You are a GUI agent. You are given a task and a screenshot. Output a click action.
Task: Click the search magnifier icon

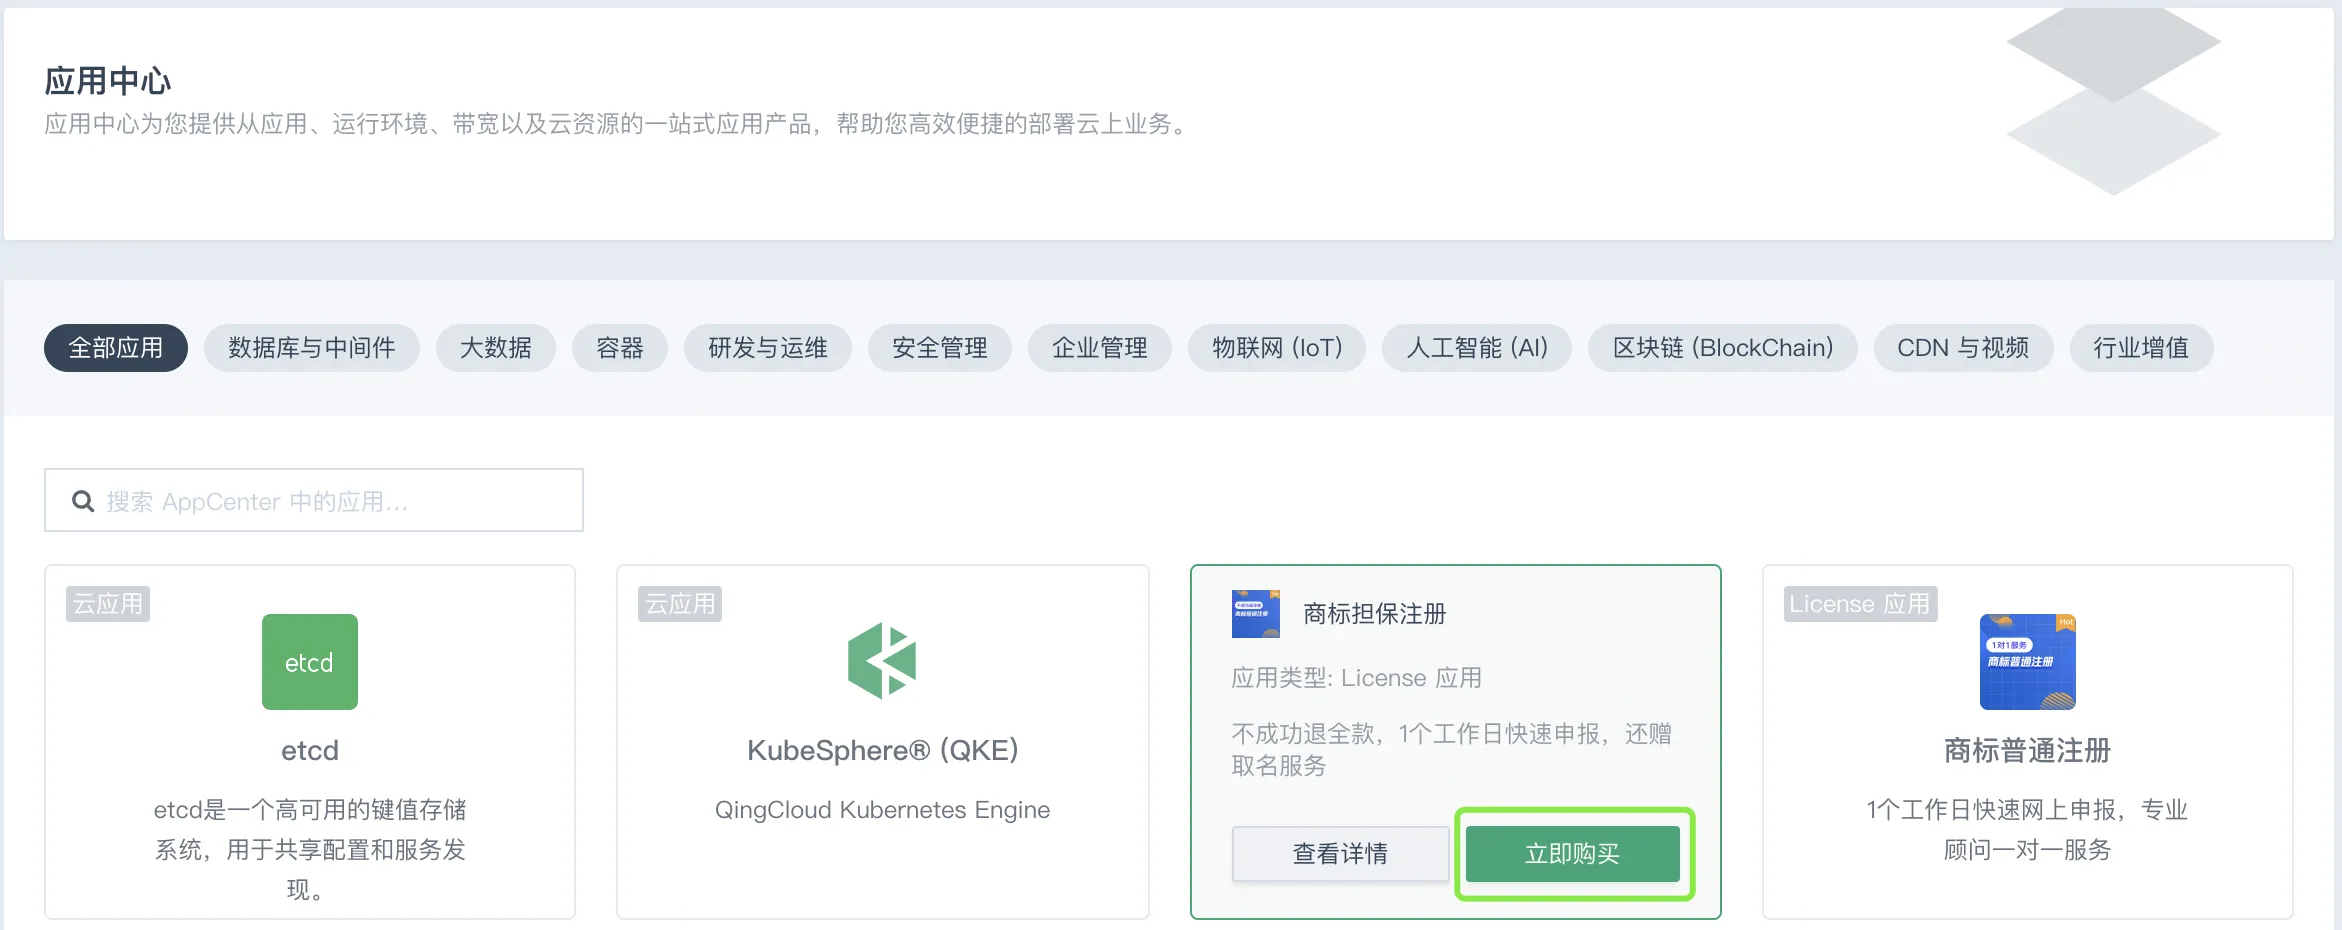point(83,501)
